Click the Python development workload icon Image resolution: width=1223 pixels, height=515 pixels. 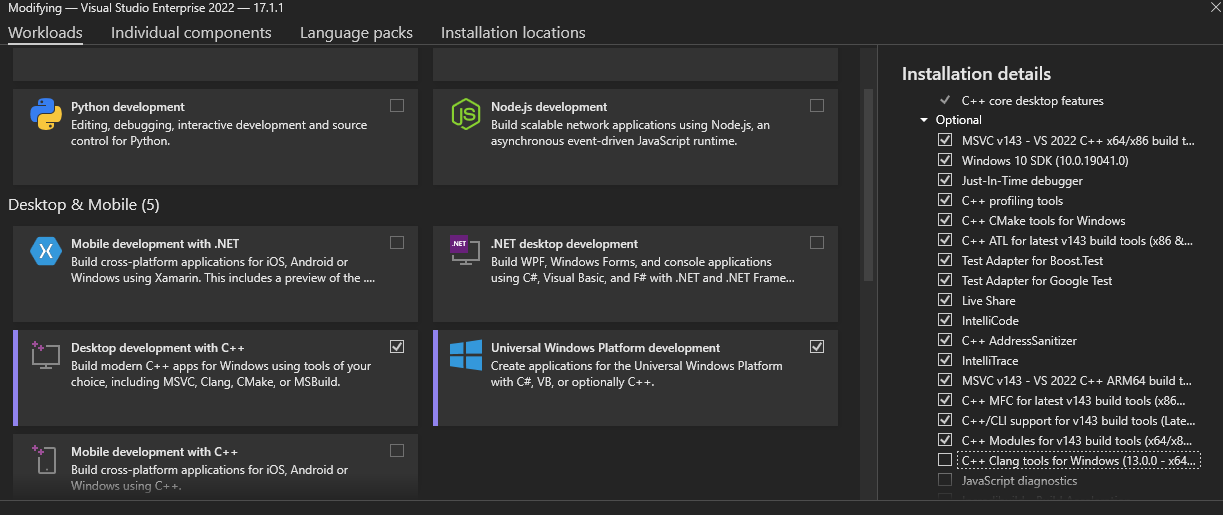(x=46, y=115)
